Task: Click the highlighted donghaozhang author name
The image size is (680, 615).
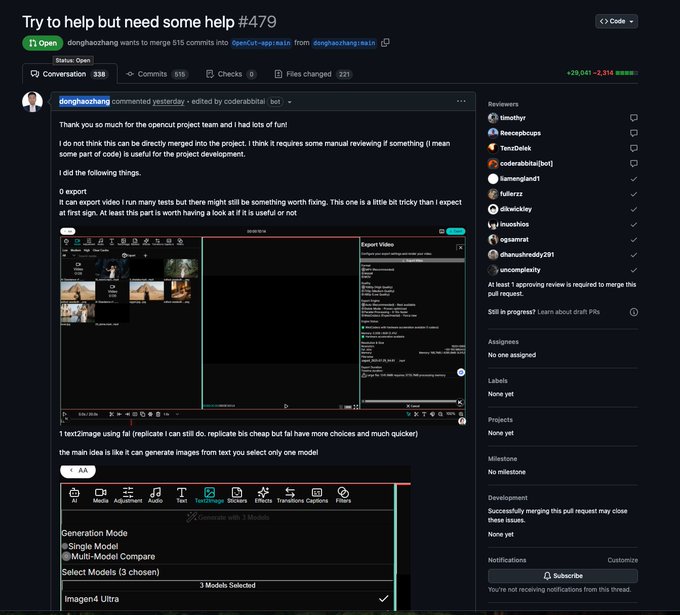Action: (85, 101)
